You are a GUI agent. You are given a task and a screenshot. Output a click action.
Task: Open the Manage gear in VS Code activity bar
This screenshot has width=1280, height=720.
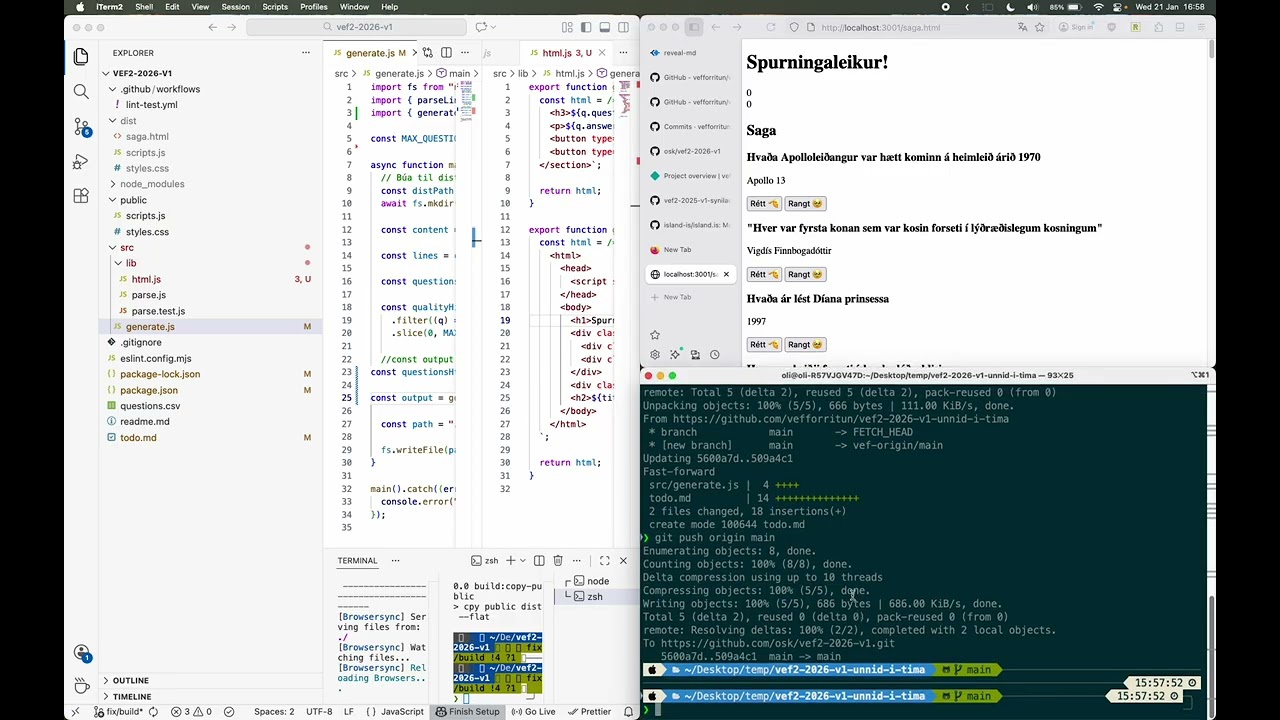click(81, 687)
